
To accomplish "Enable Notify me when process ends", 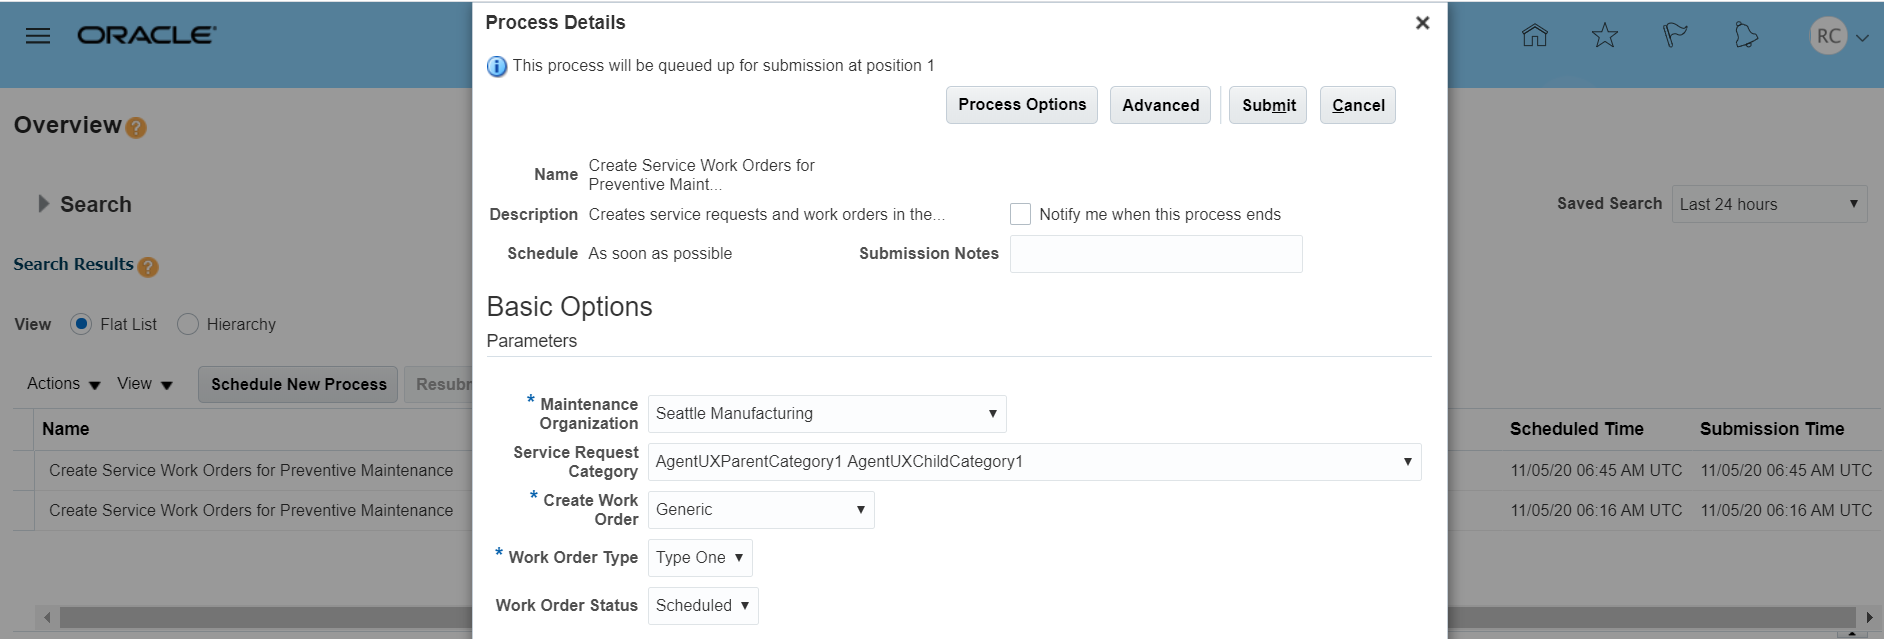I will coord(1020,214).
